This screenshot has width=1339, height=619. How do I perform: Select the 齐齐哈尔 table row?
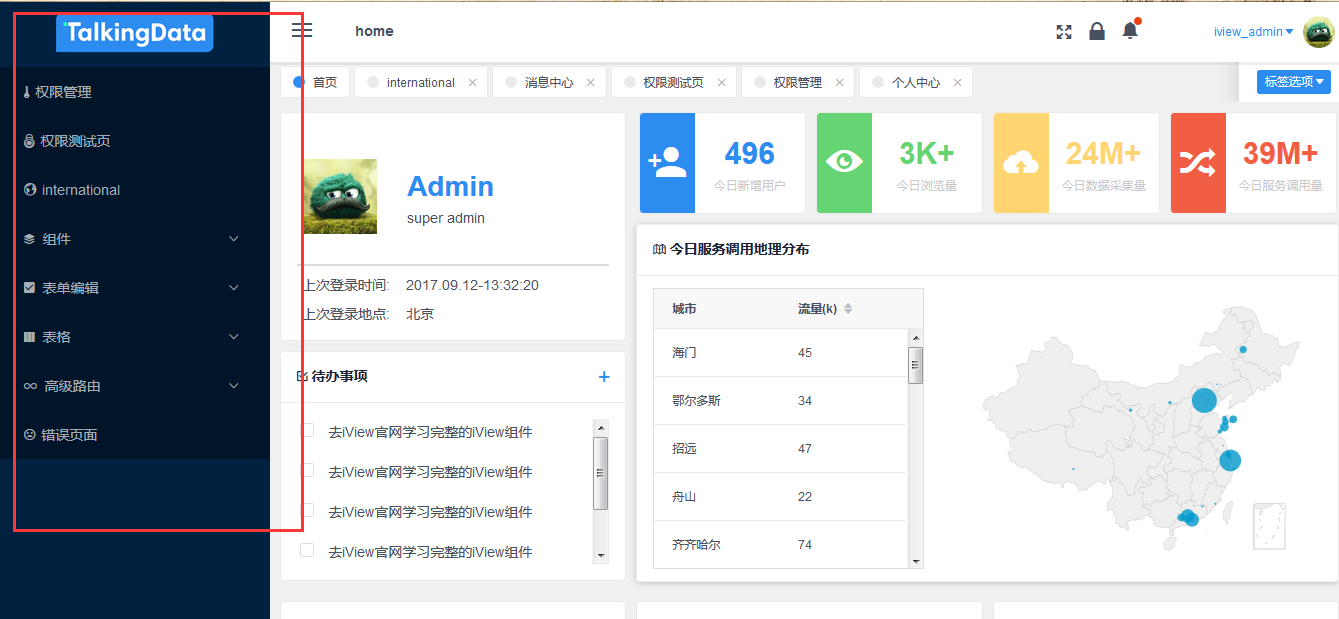coord(780,545)
